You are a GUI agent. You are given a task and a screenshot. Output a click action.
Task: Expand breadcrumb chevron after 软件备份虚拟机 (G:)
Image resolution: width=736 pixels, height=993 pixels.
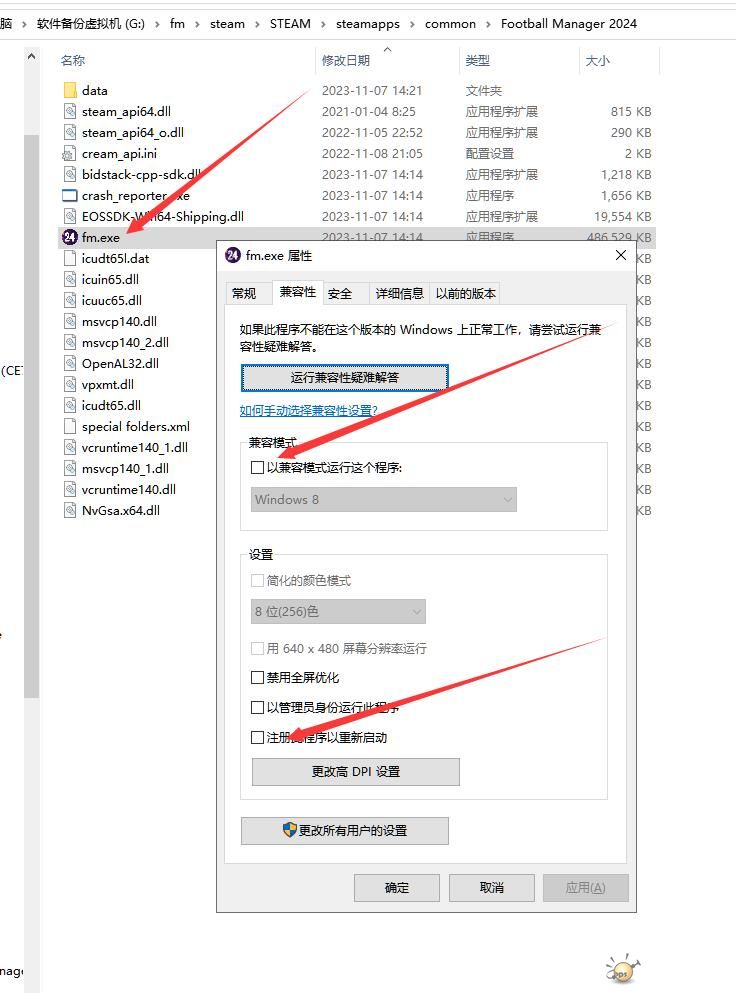coord(157,24)
